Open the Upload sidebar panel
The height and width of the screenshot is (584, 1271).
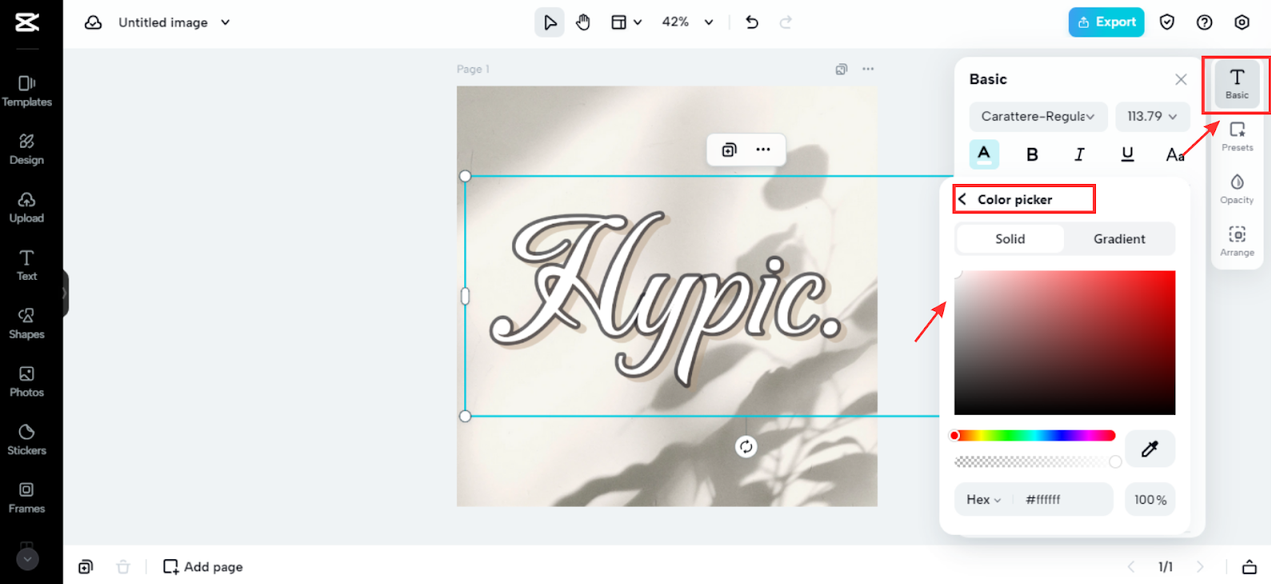[27, 207]
